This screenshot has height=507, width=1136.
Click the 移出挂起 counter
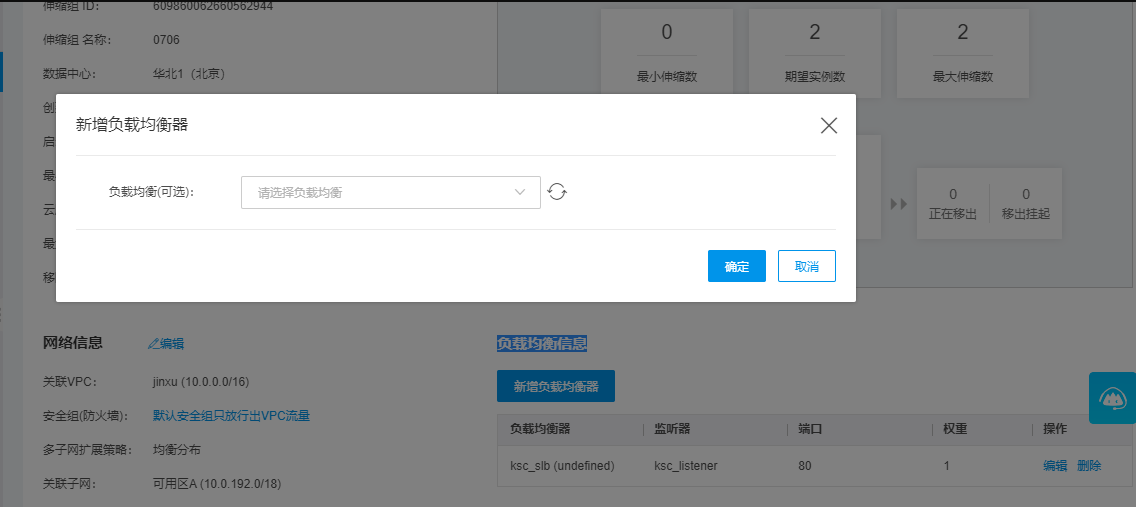tap(1025, 203)
